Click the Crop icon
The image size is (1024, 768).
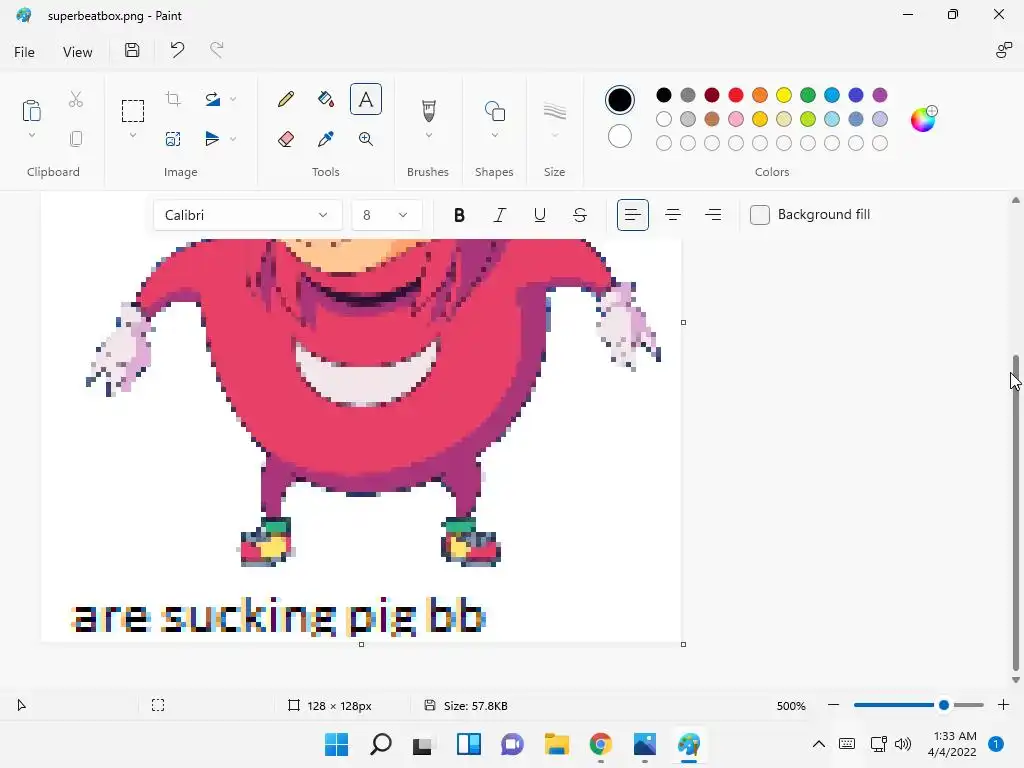173,99
